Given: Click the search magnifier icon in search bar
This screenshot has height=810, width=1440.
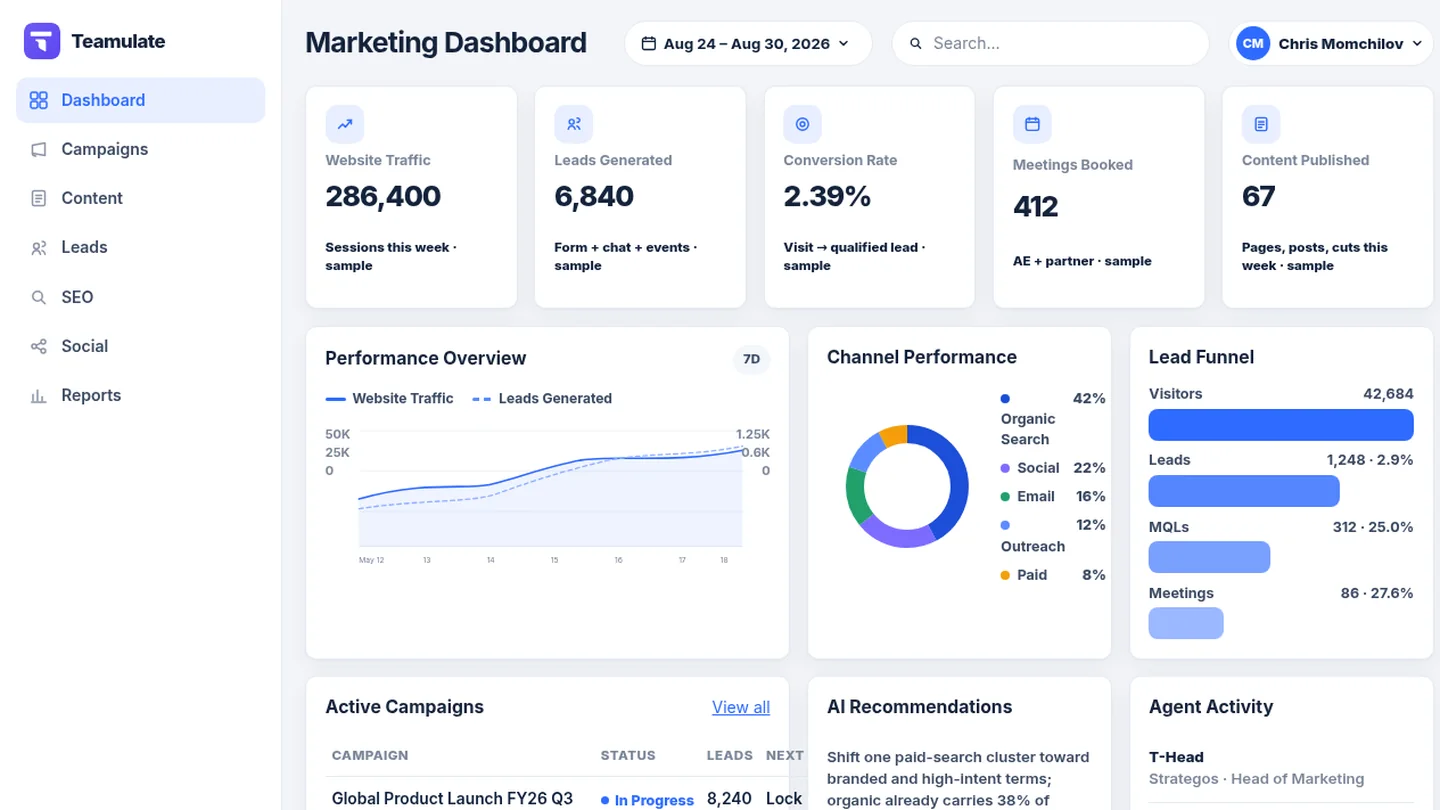Looking at the screenshot, I should click(916, 44).
